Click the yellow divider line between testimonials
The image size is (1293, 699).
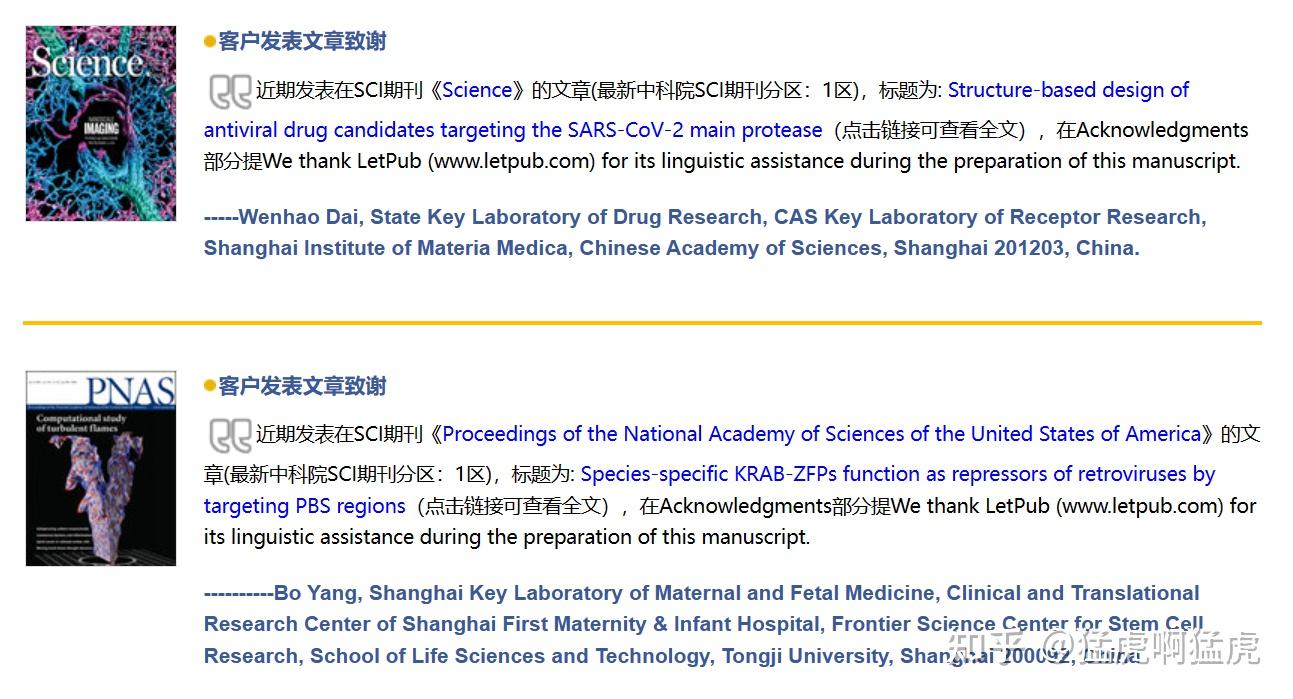pyautogui.click(x=642, y=323)
